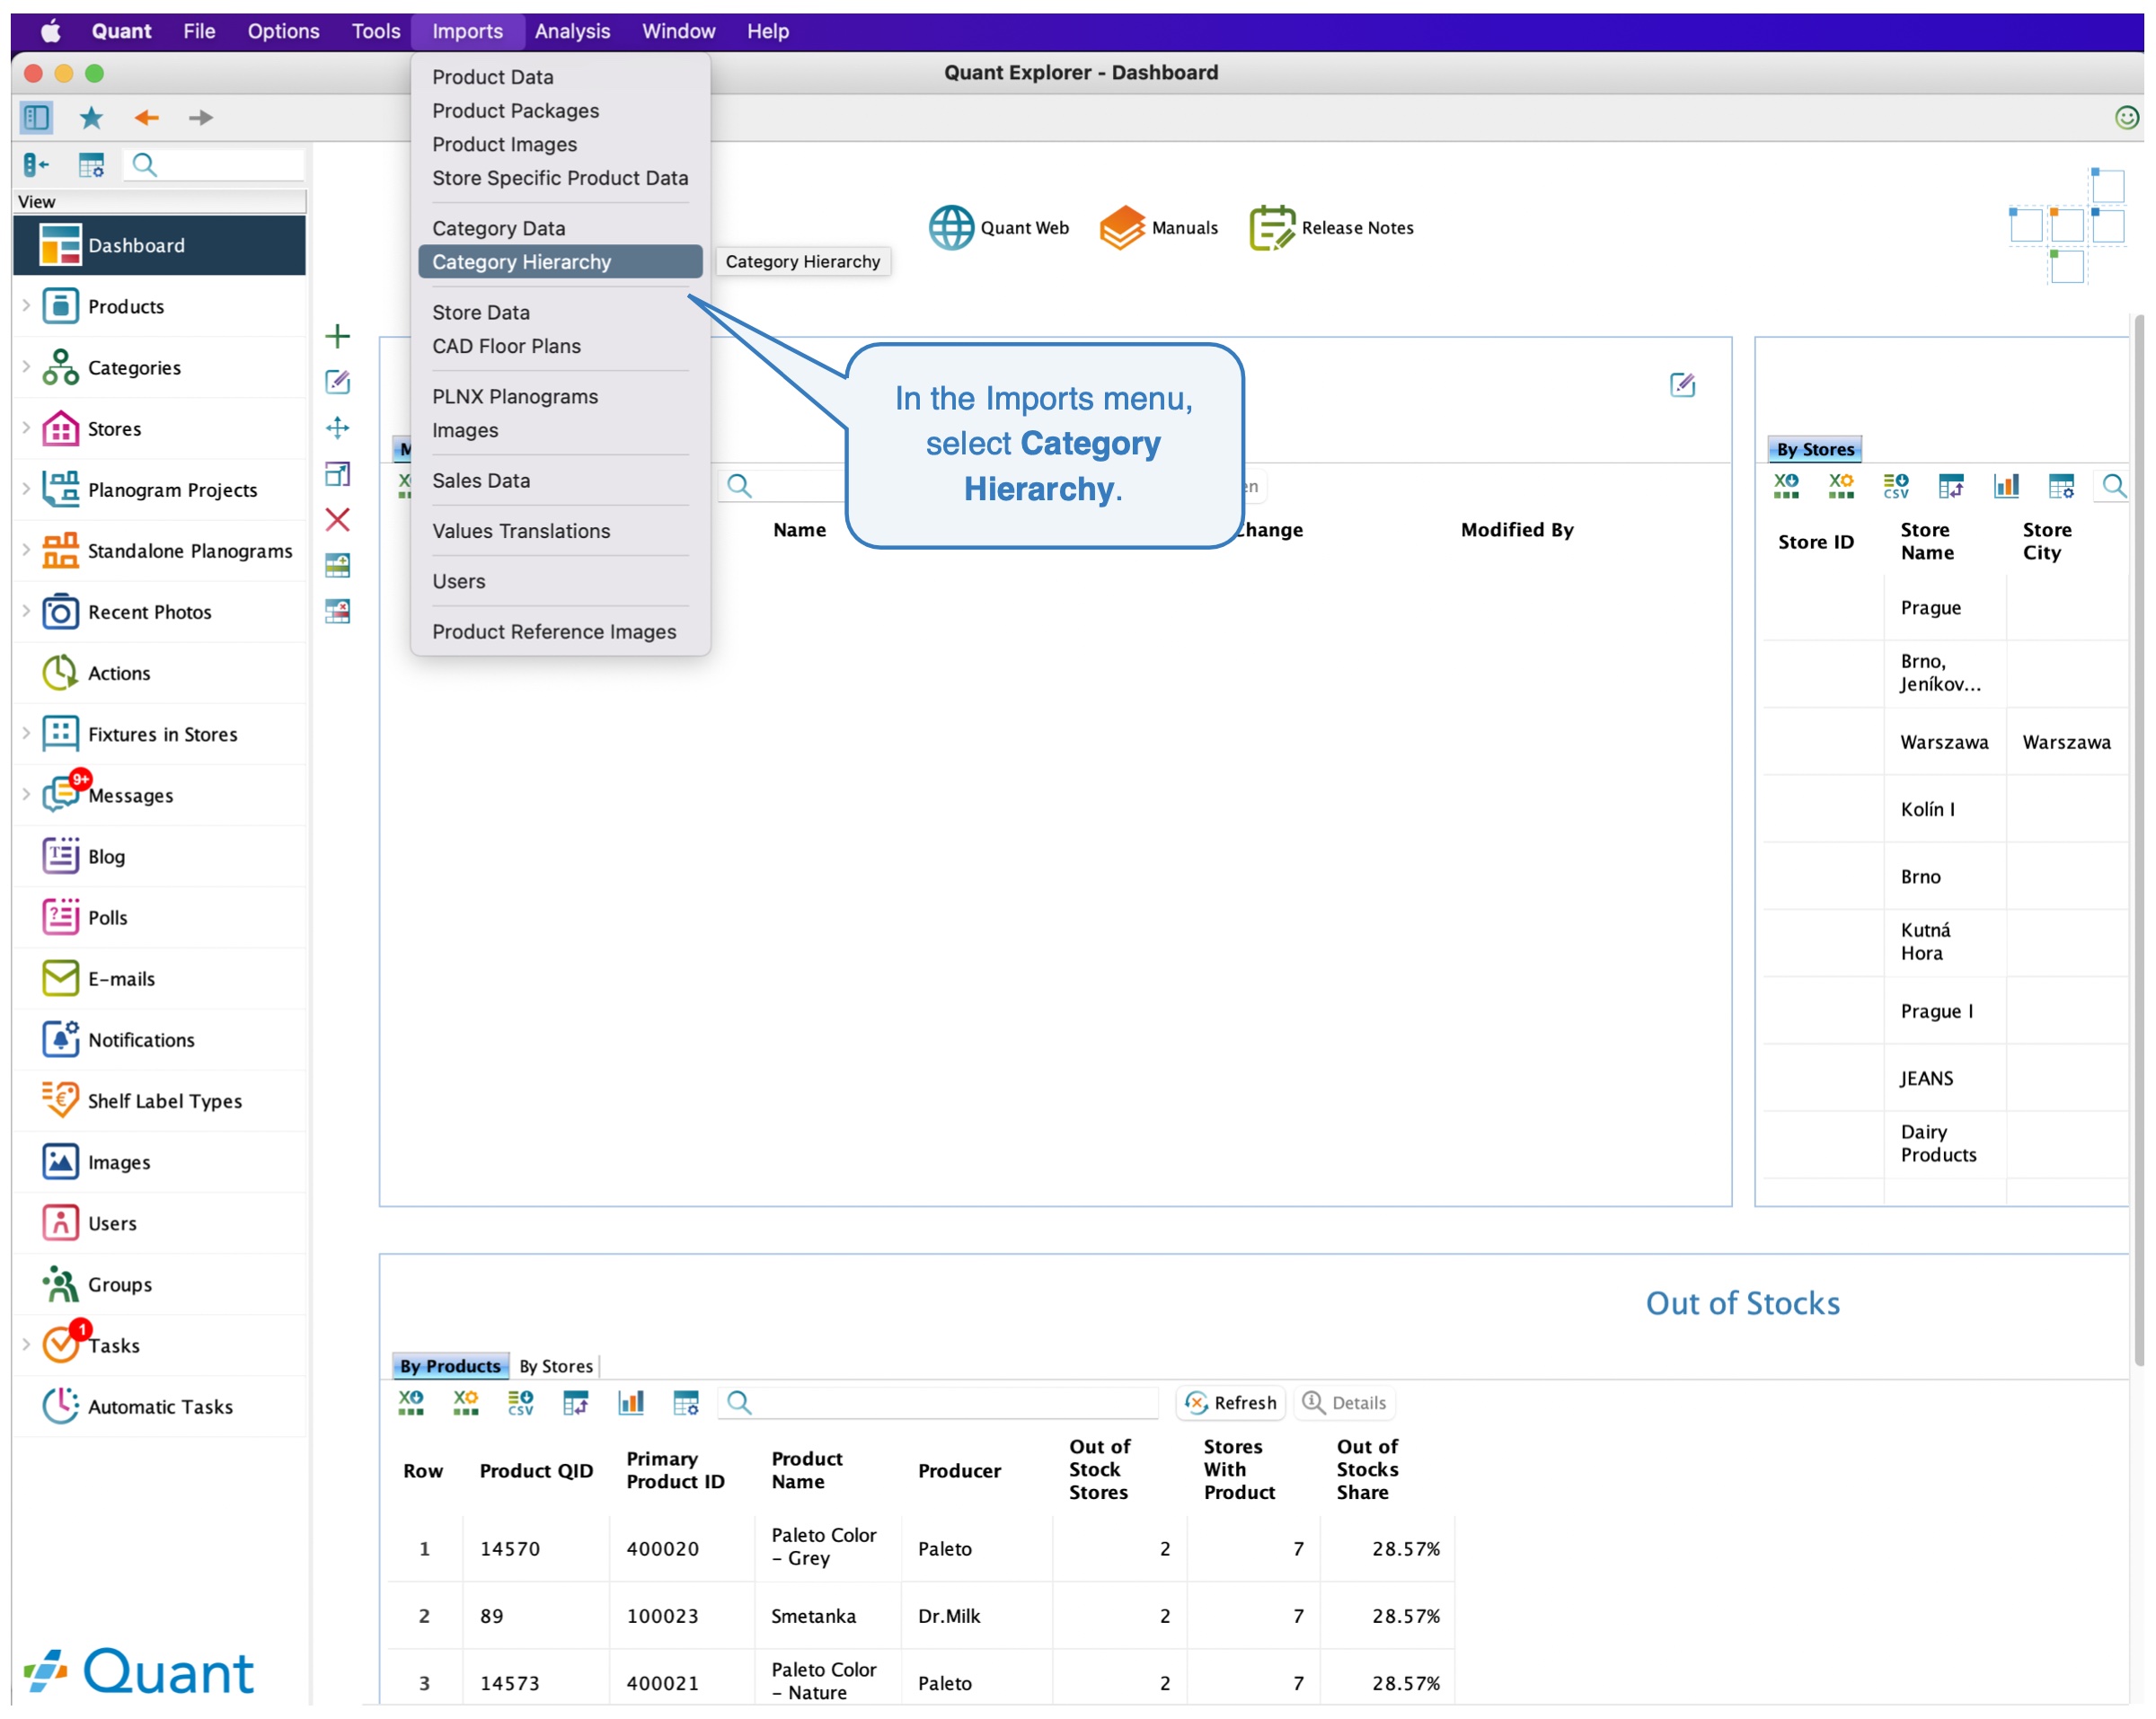Expand the Products tree node
Screen dimensions: 2156x1719
(x=26, y=306)
